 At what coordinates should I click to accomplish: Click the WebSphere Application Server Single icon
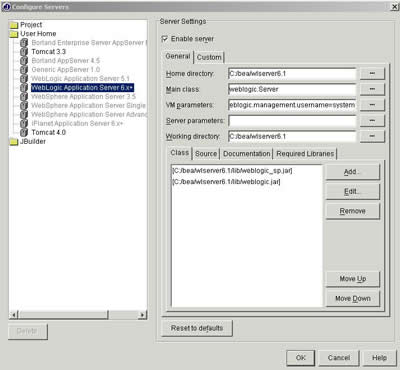tap(24, 106)
